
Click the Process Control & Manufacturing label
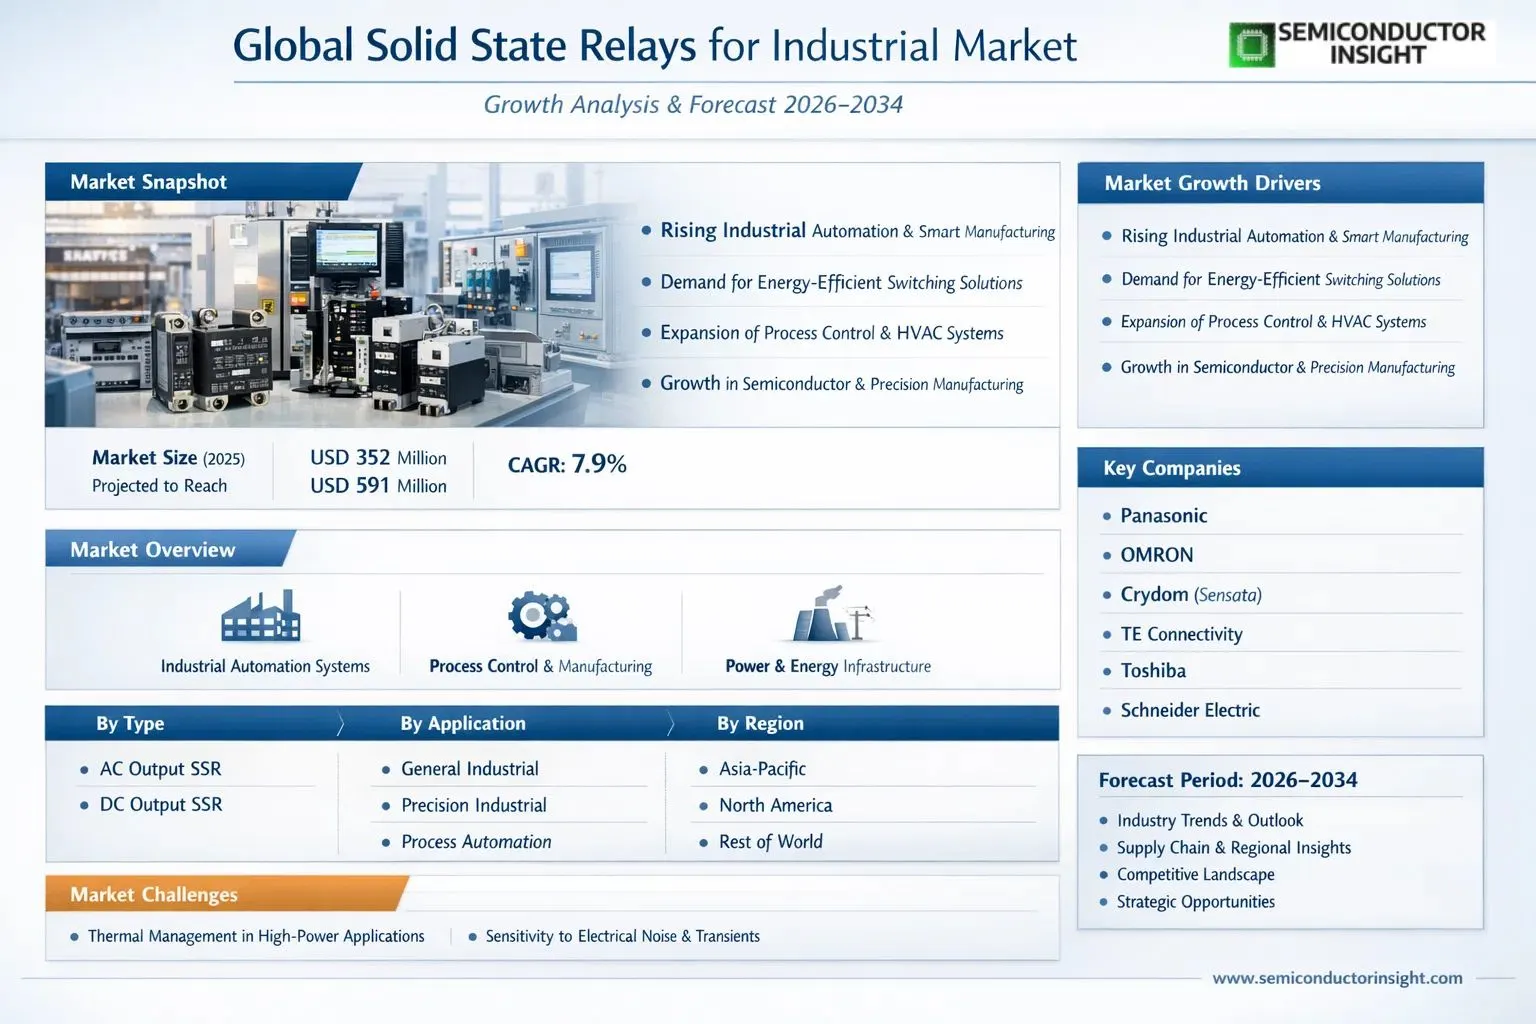[540, 666]
